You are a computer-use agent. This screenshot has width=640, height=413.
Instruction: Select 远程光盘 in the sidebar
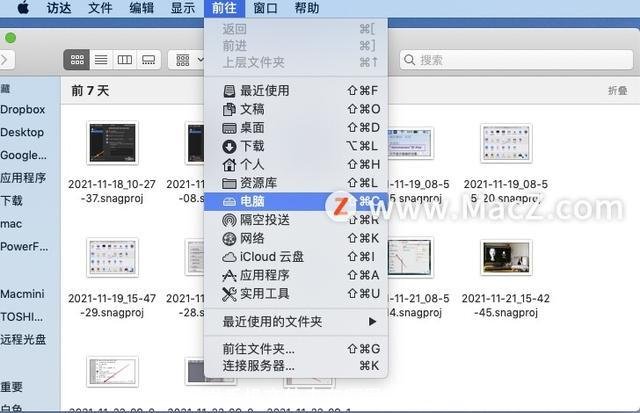pos(23,340)
